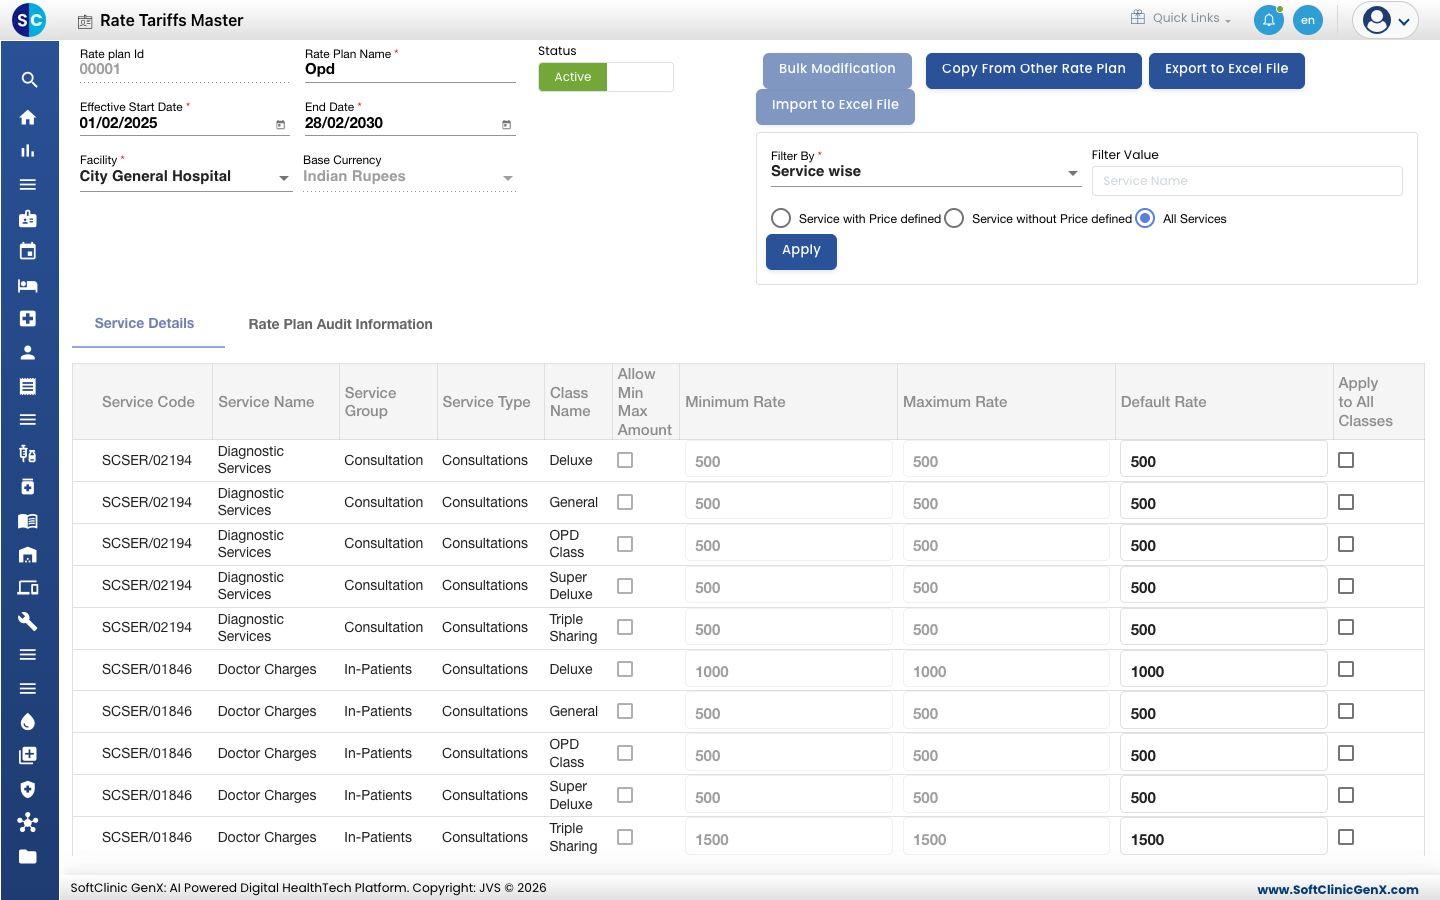Click the stacked plus-square sidebar icon
The width and height of the screenshot is (1440, 900).
(x=28, y=755)
